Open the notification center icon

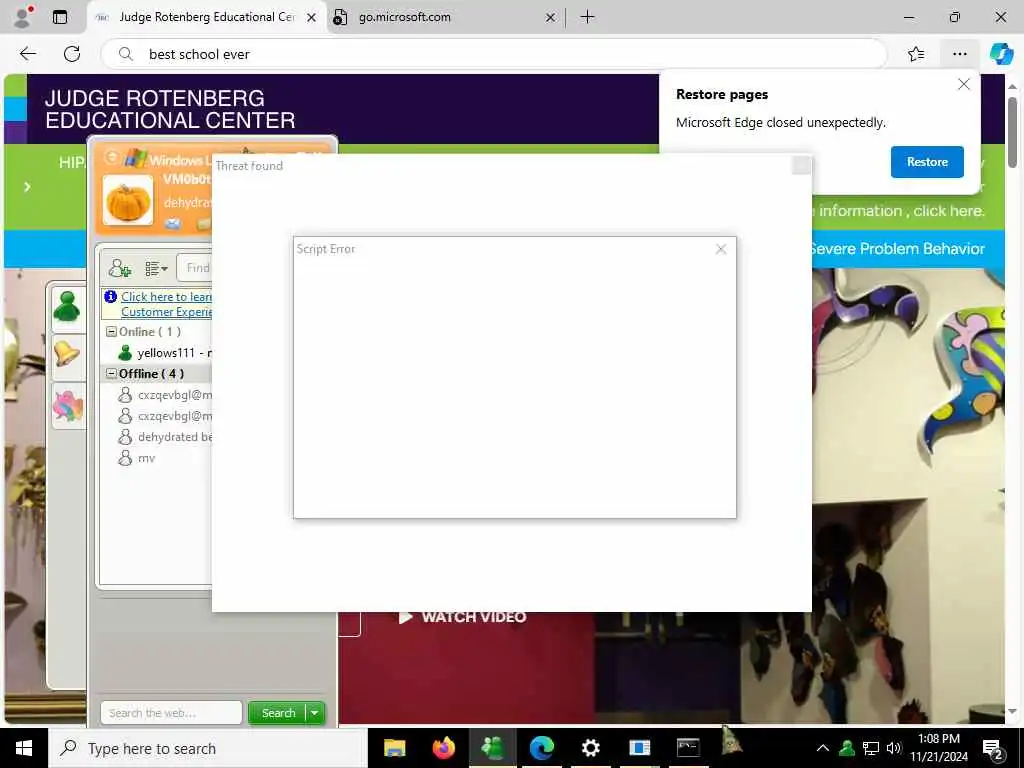(x=993, y=749)
